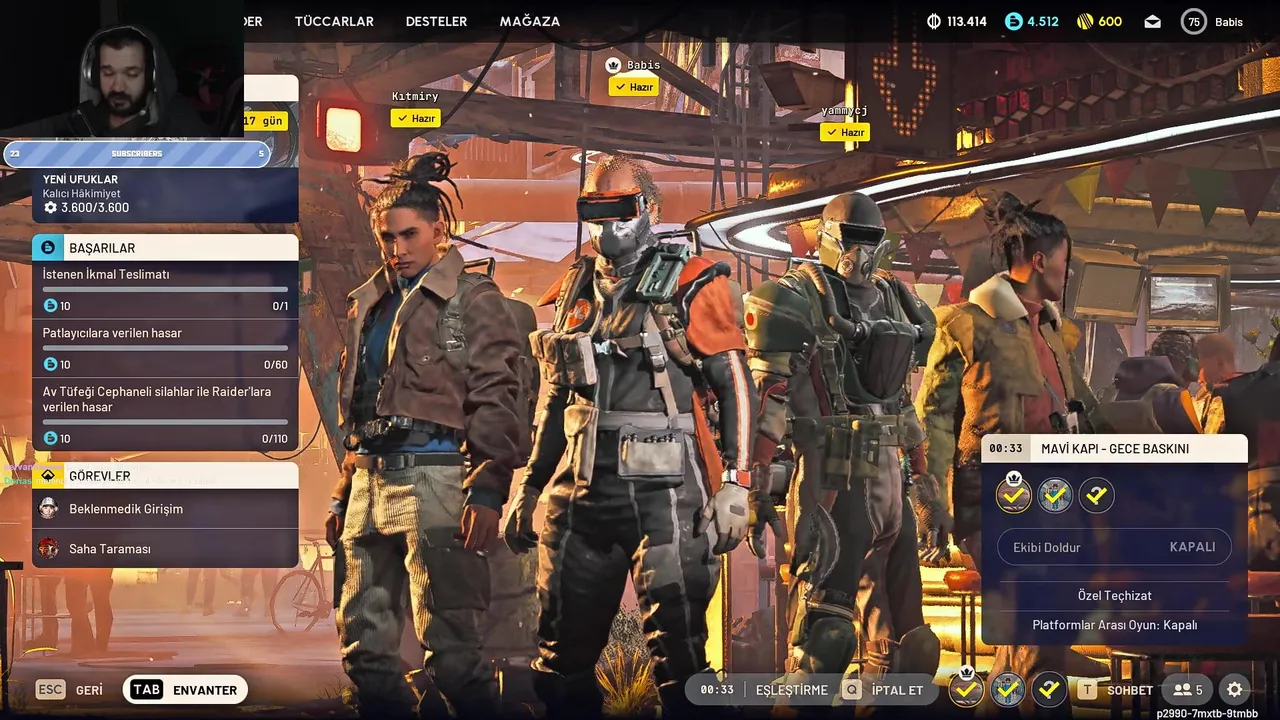Click the Saha Taraması trader avatar
The width and height of the screenshot is (1280, 720).
(48, 549)
